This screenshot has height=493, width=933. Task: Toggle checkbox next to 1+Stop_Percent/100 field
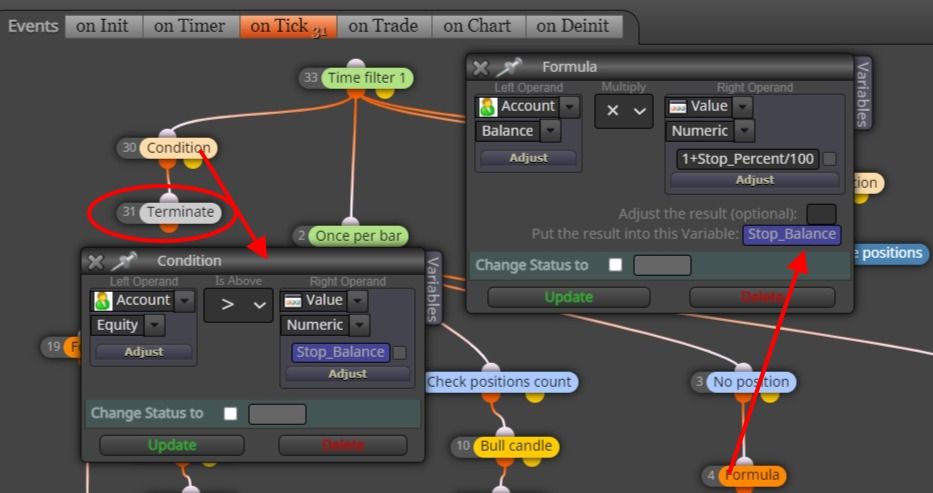pyautogui.click(x=829, y=159)
